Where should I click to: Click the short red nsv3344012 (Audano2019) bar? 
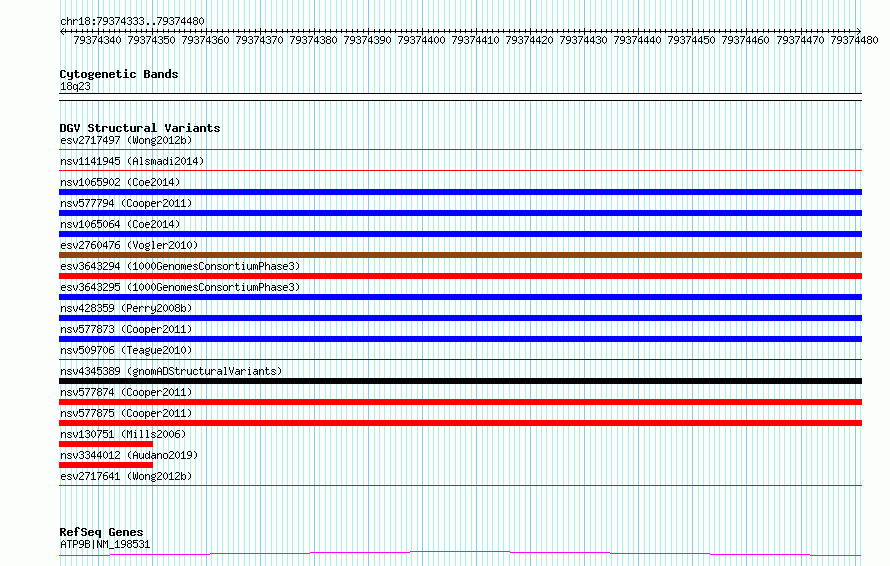pos(106,465)
